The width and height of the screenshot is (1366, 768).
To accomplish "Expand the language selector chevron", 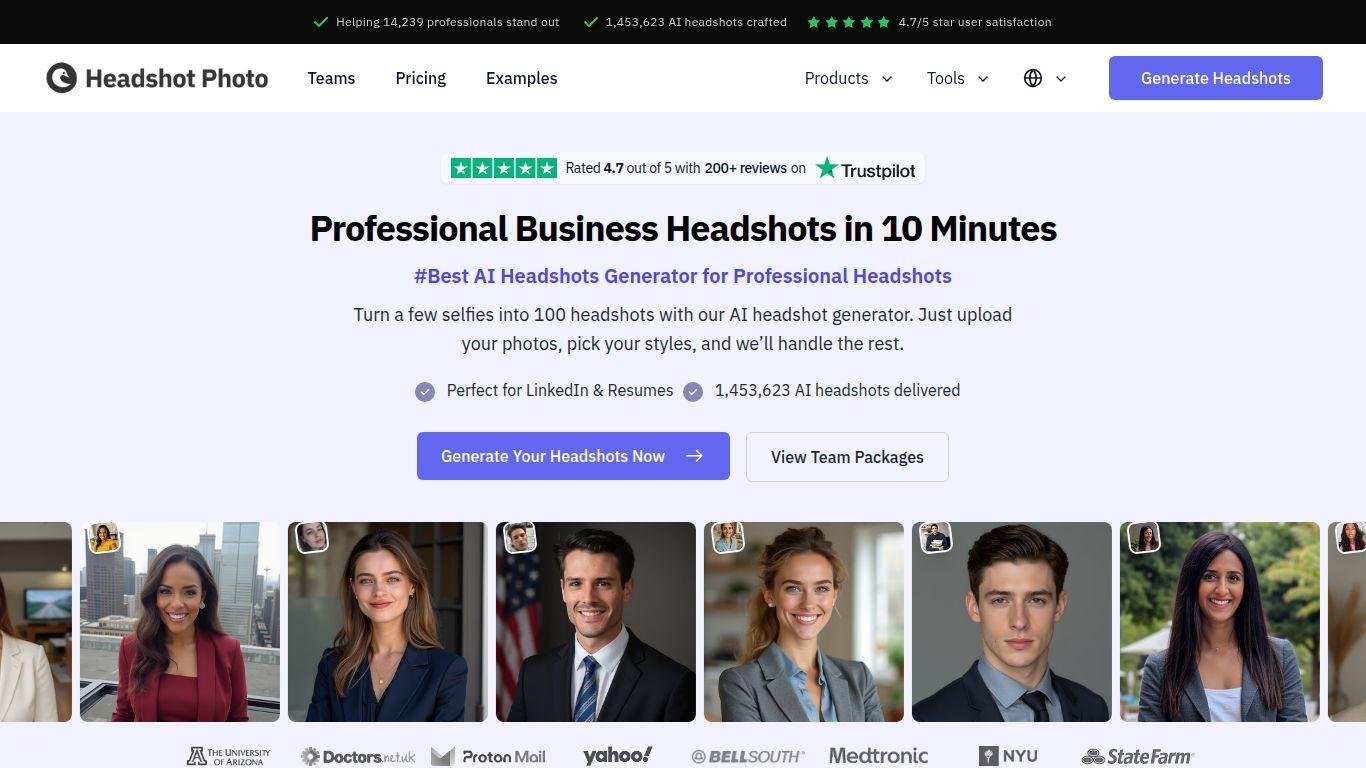I will (x=1061, y=78).
